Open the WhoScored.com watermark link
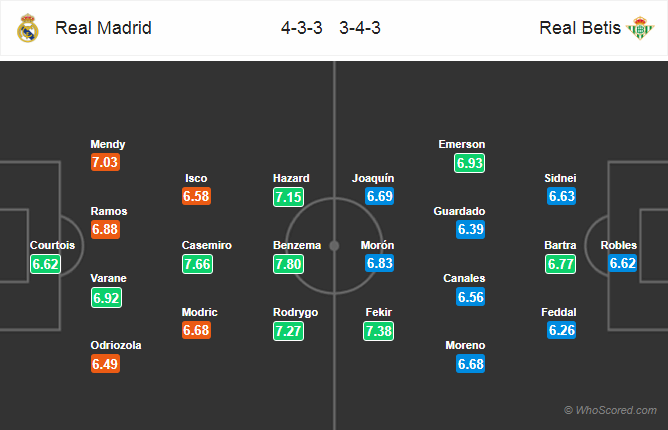The width and height of the screenshot is (668, 430). 610,410
